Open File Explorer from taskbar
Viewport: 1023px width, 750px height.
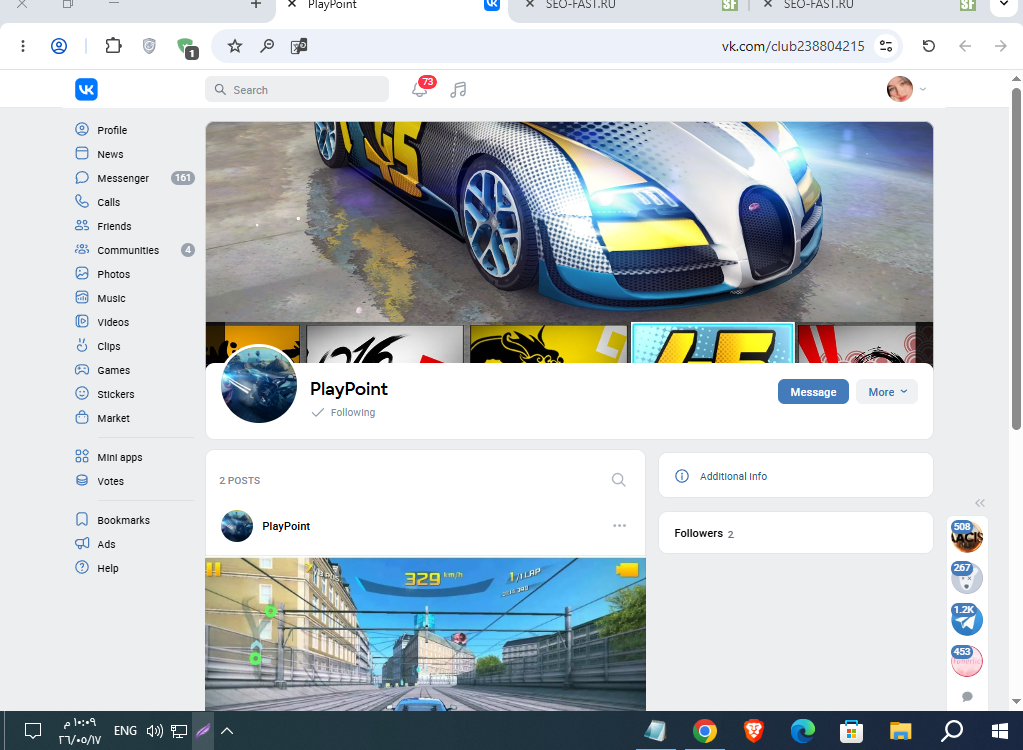(900, 731)
